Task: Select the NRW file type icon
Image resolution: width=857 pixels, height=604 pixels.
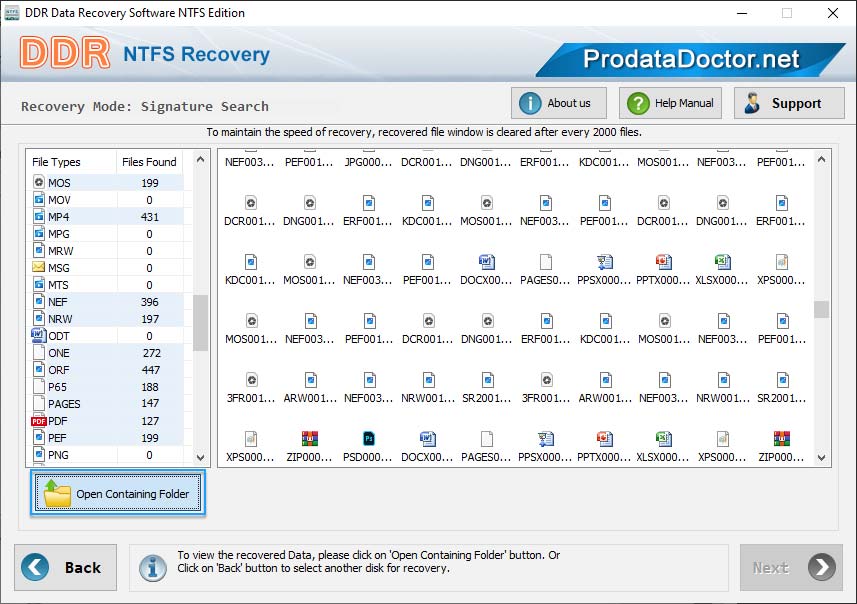Action: [x=39, y=318]
